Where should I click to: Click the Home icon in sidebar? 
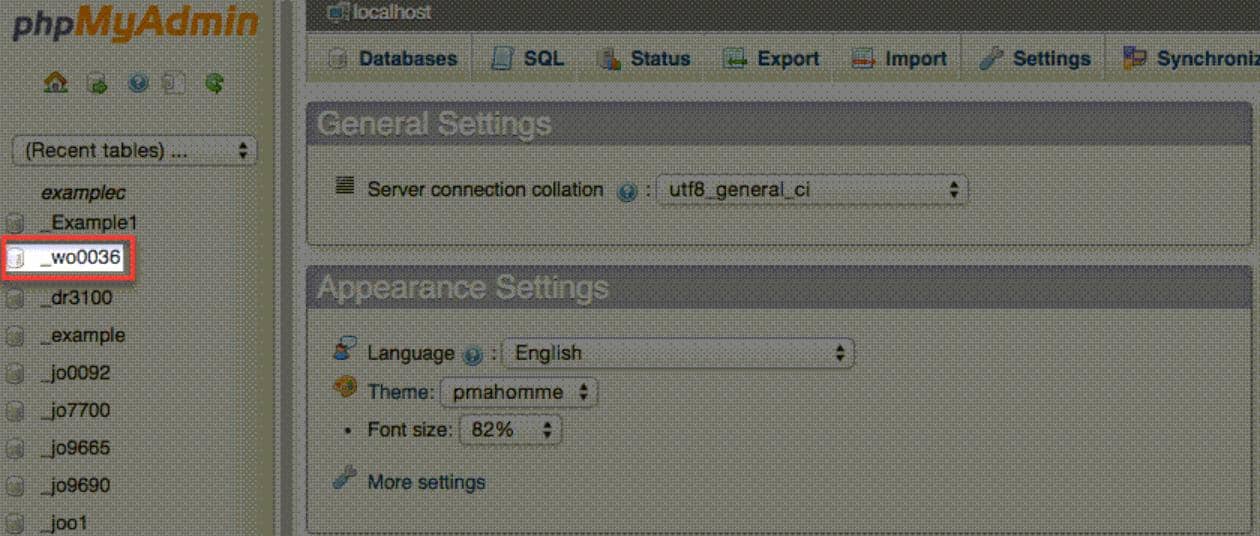coord(56,84)
